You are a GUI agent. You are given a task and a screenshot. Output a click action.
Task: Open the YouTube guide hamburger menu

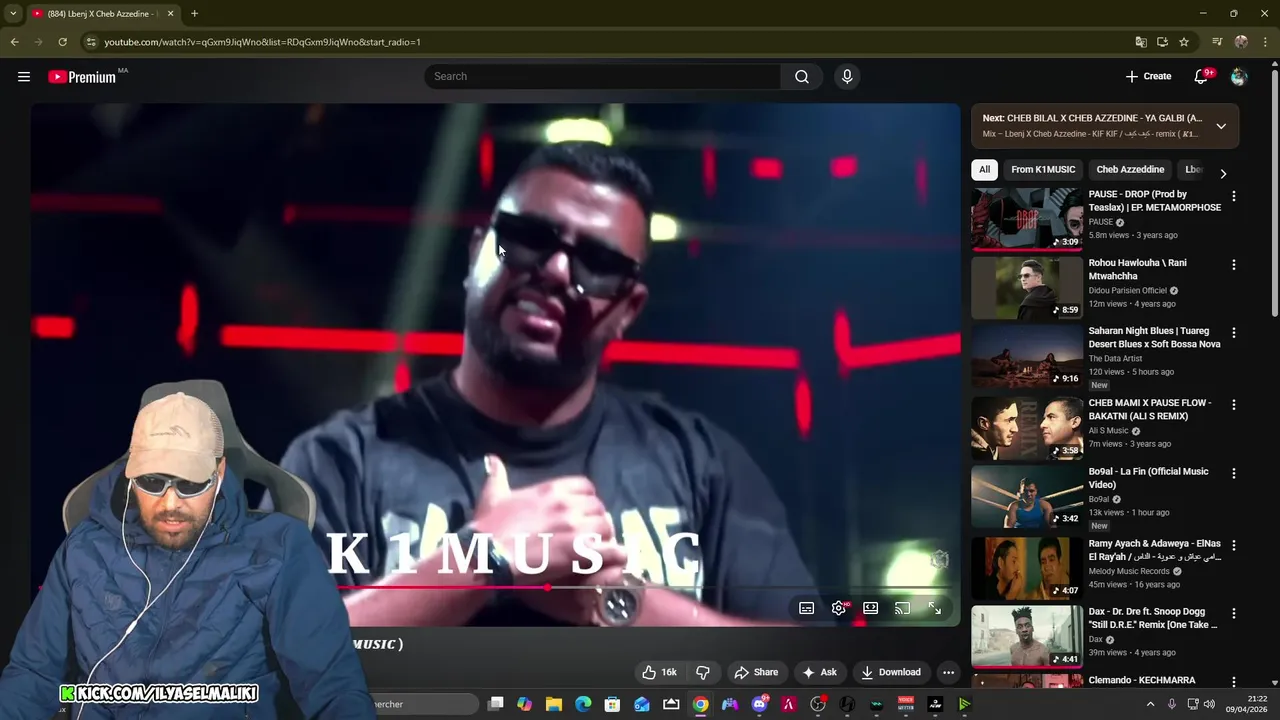tap(24, 76)
